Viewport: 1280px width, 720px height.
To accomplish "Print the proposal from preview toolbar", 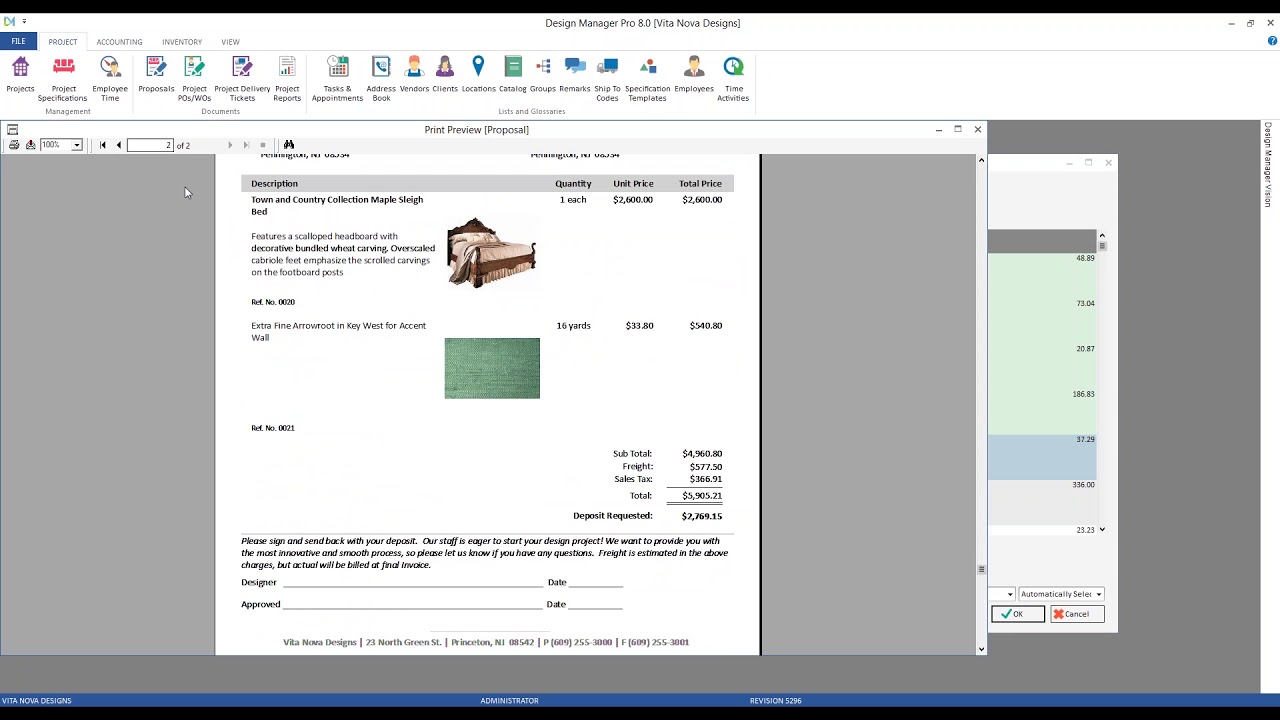I will pyautogui.click(x=14, y=145).
